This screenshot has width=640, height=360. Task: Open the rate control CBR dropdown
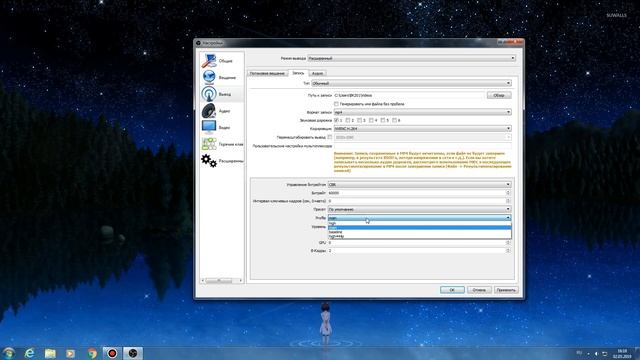point(420,184)
